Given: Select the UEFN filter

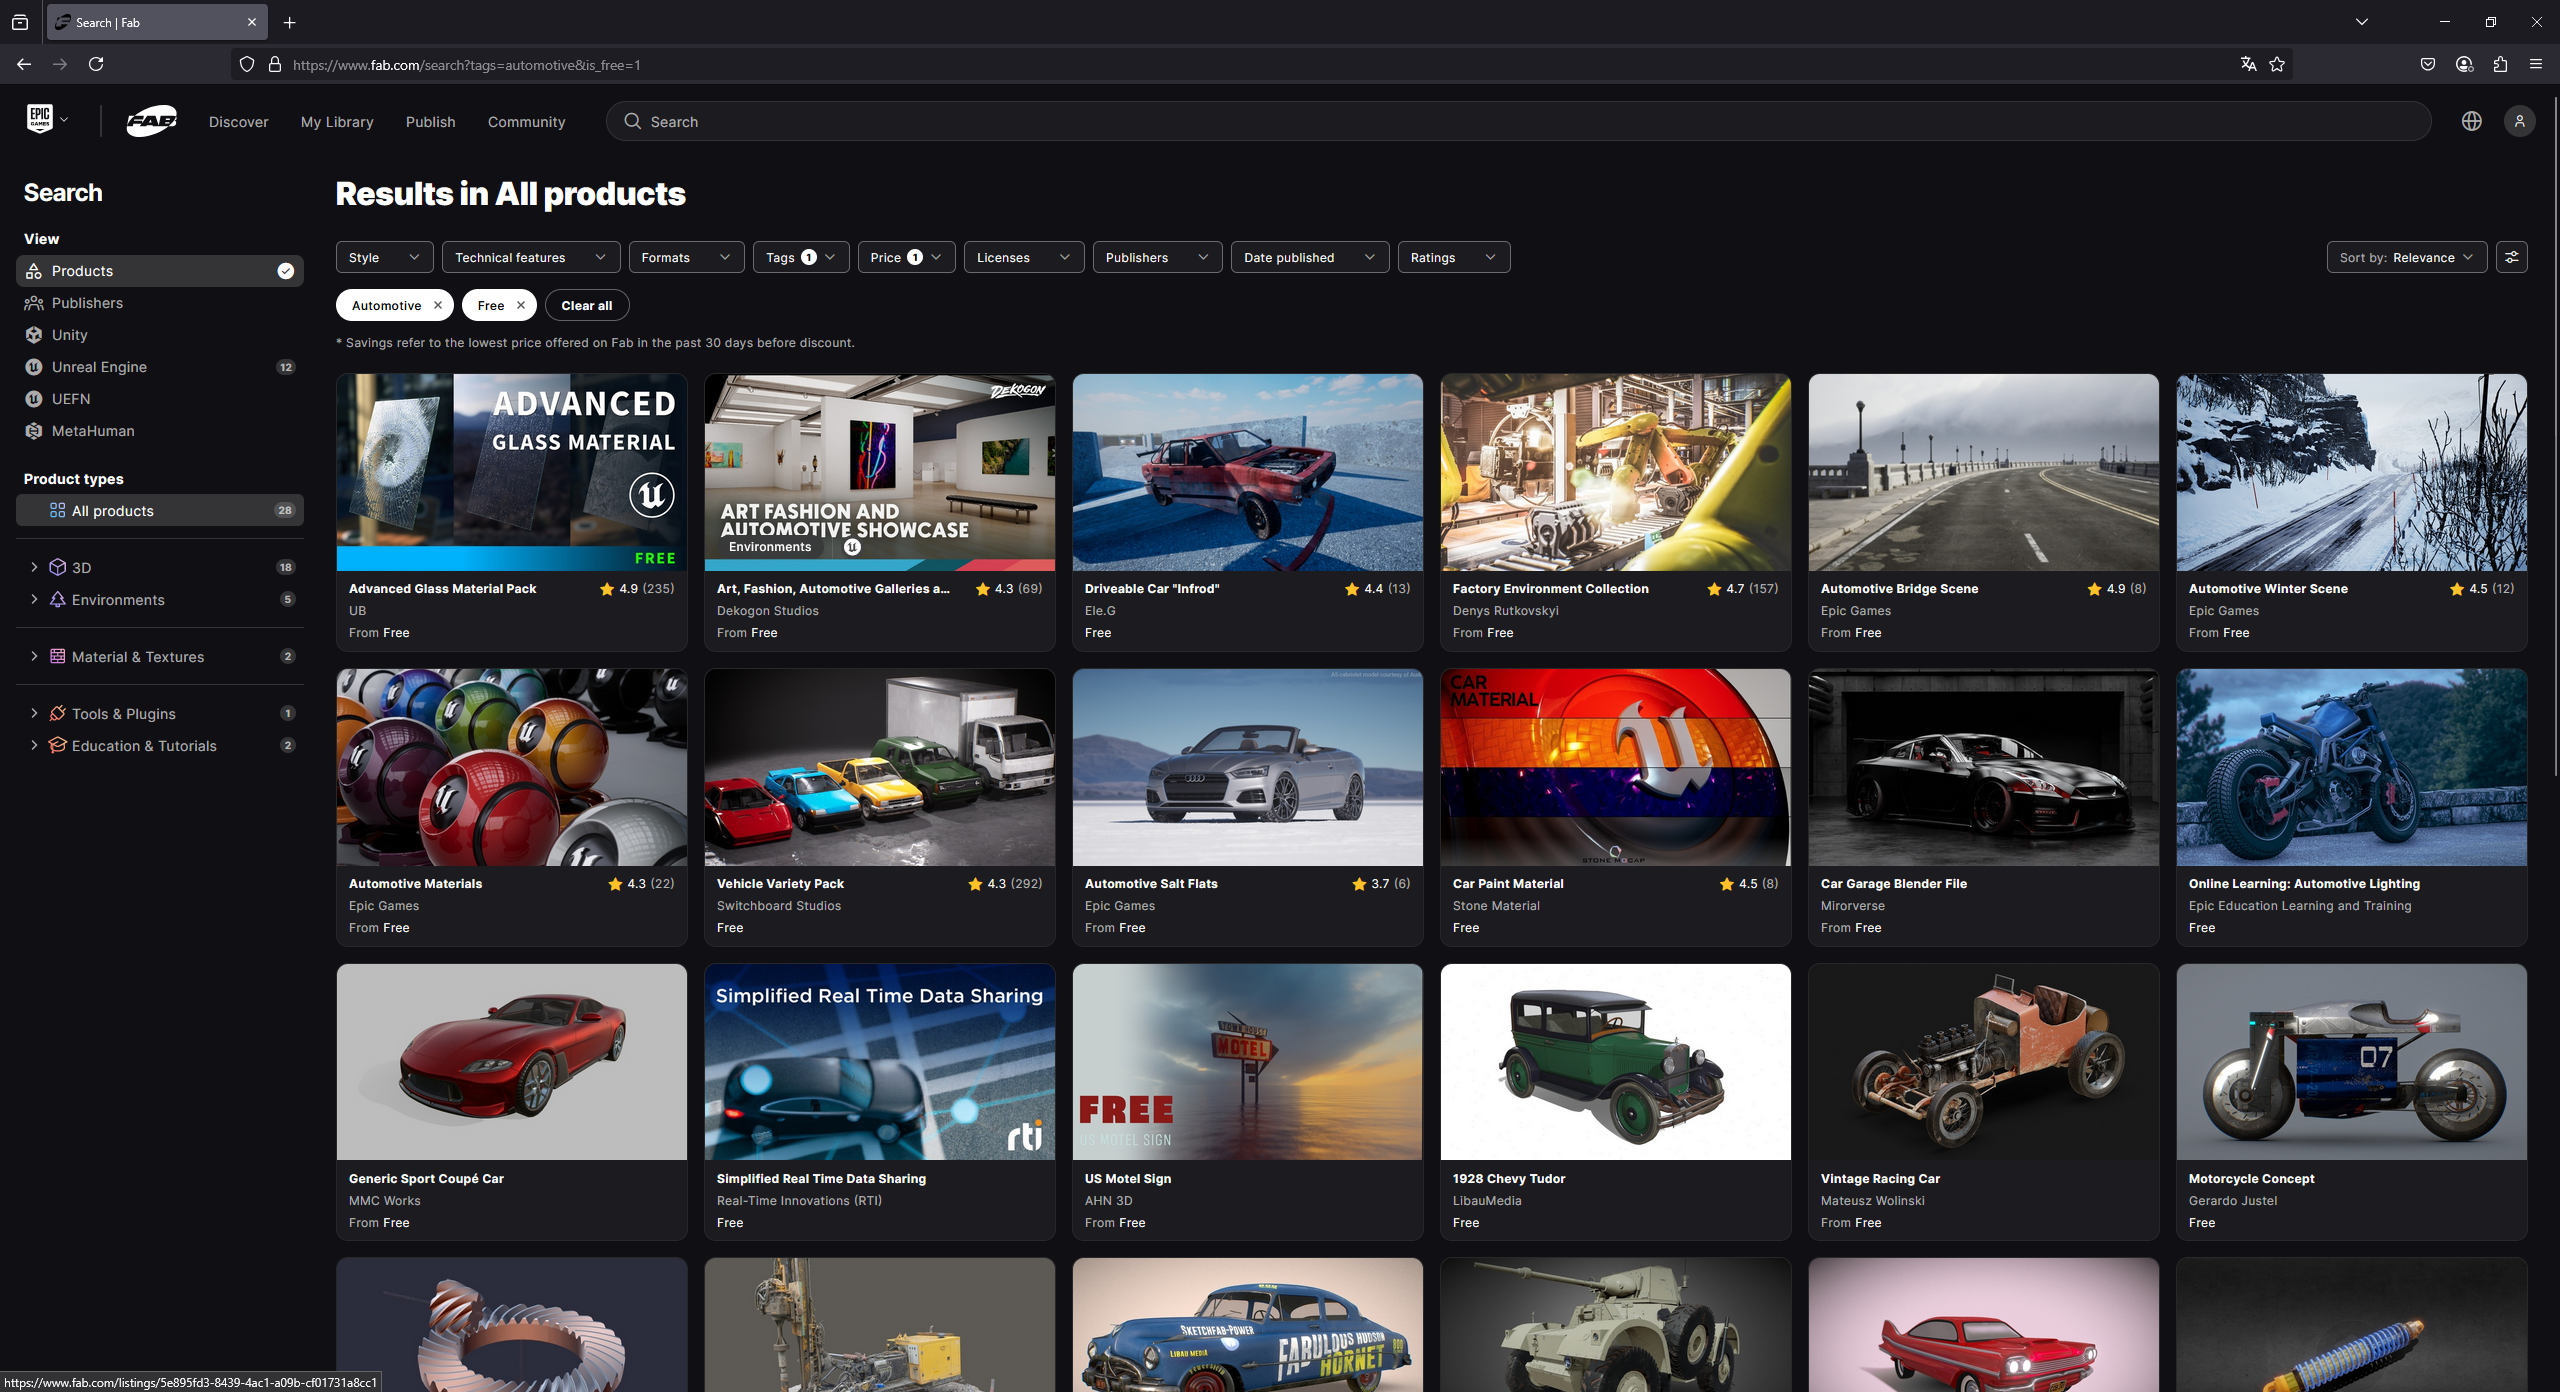Looking at the screenshot, I should point(160,399).
